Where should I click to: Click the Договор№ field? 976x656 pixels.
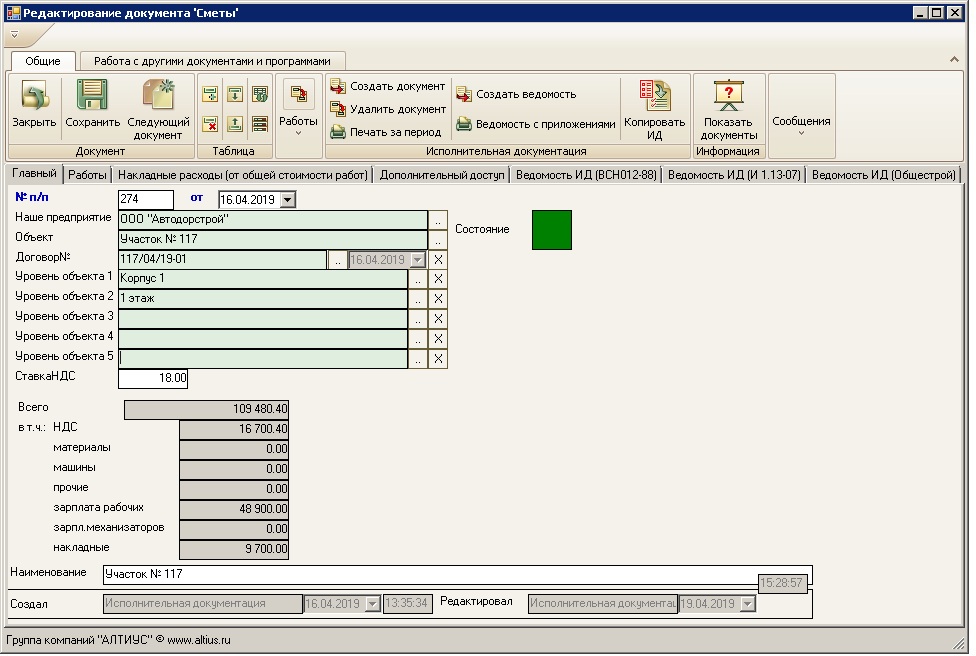(x=222, y=260)
